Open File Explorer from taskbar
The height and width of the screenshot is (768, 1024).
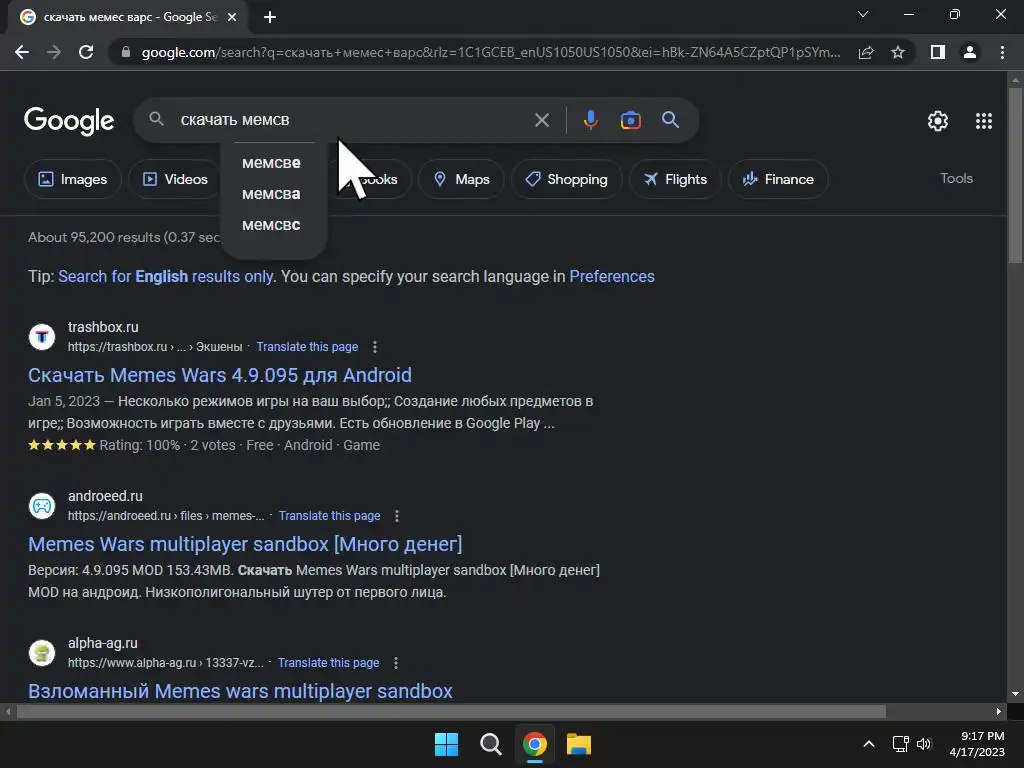[x=579, y=744]
